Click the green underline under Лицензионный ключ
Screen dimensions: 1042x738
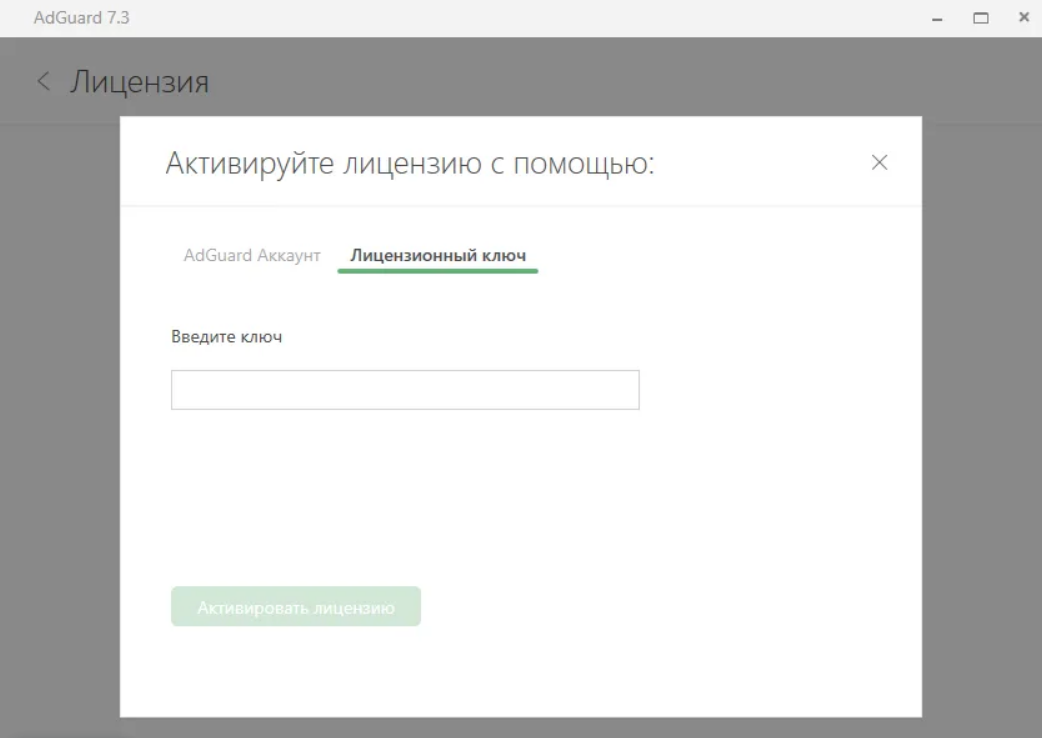(438, 270)
